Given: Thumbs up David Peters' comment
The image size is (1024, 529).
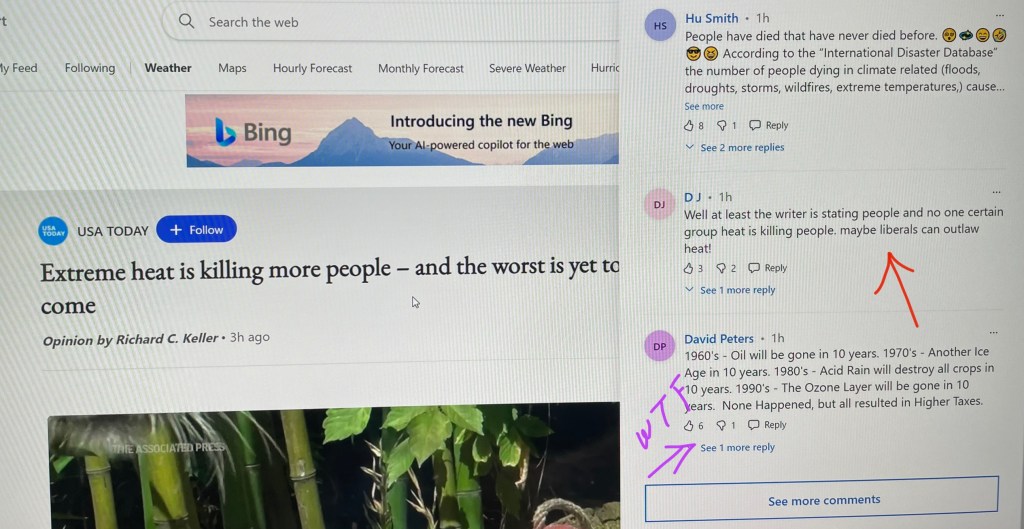Looking at the screenshot, I should pos(688,426).
